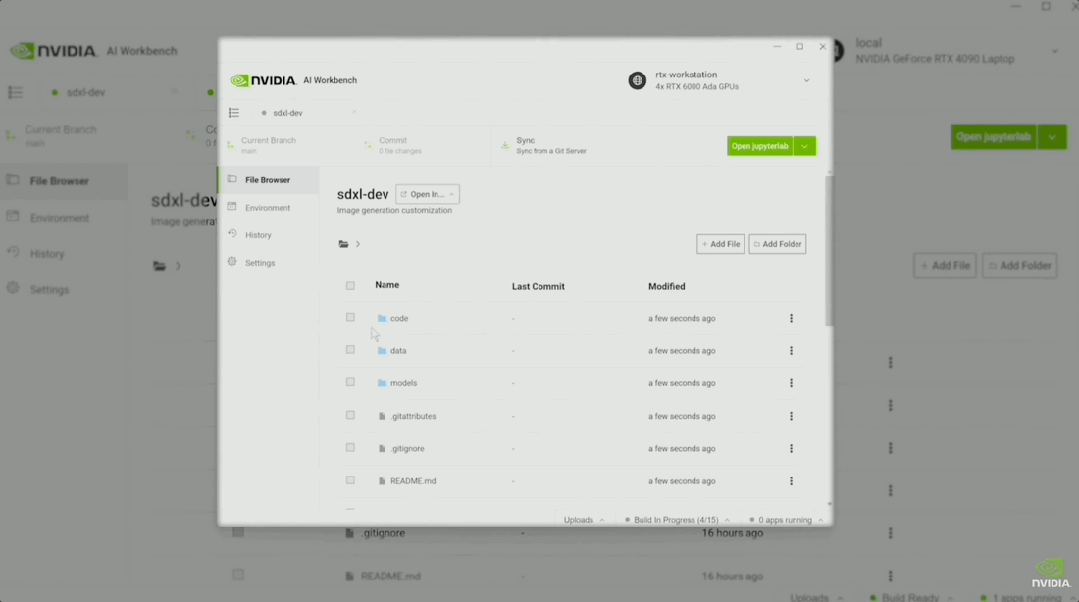The height and width of the screenshot is (602, 1079).
Task: Click the NVIDIA logo in the front window
Action: coord(263,80)
